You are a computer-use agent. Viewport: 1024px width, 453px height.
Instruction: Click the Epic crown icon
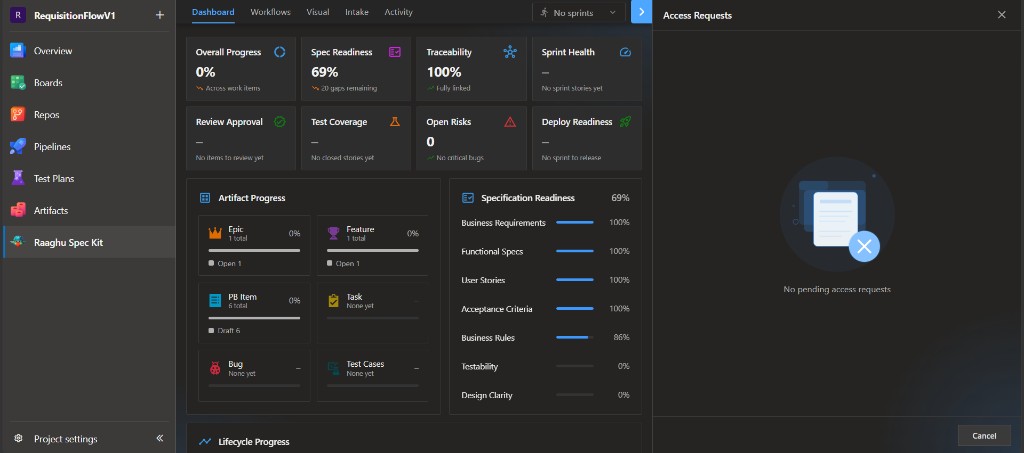(x=215, y=233)
